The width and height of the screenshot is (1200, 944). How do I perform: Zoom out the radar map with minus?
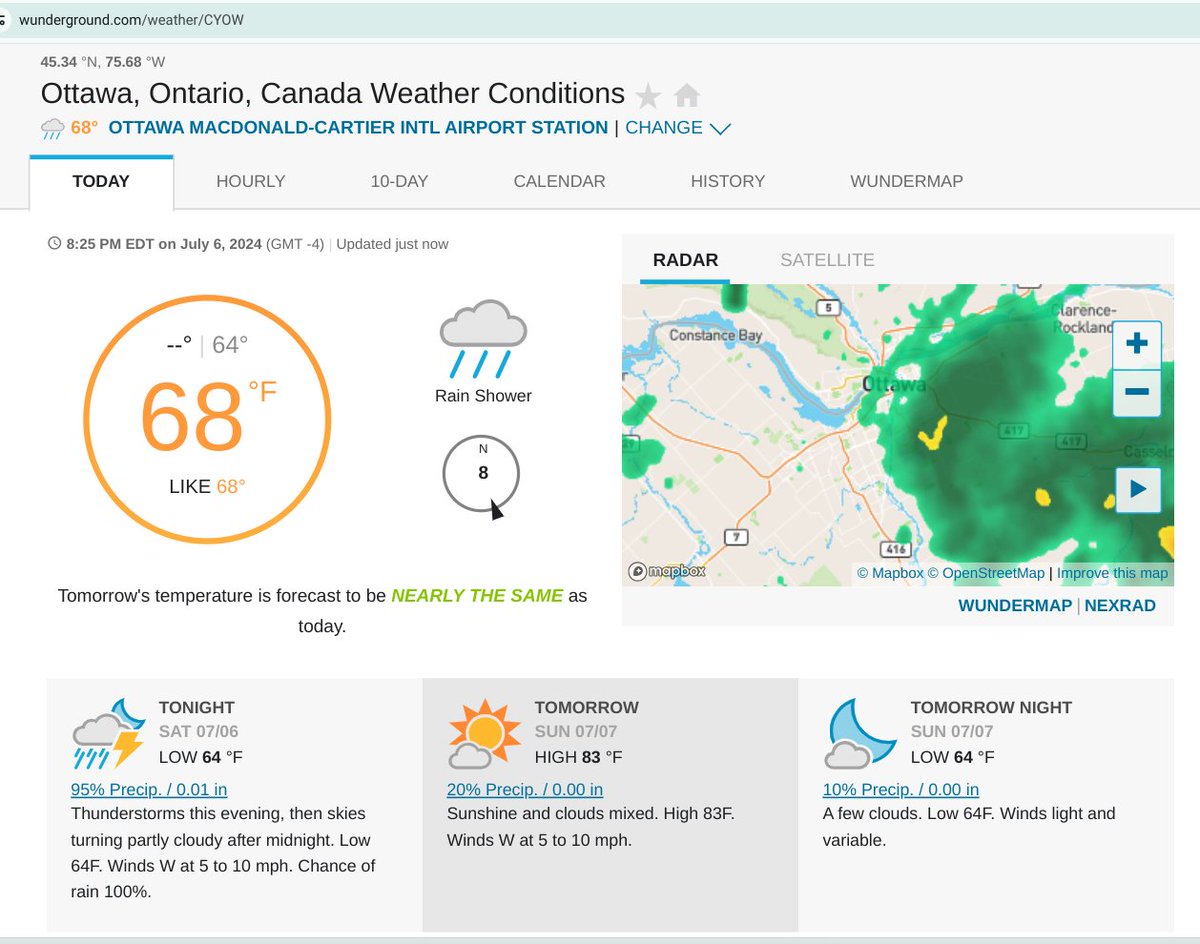click(x=1137, y=392)
